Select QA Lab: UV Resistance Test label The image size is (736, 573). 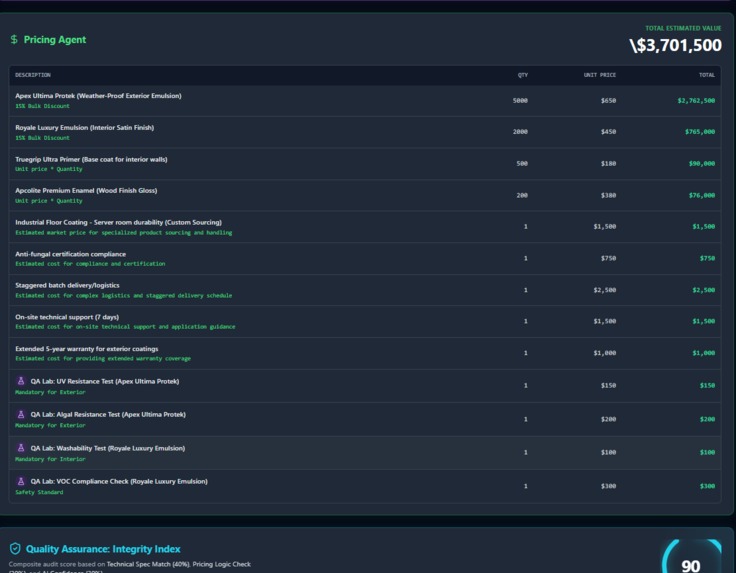pos(105,381)
